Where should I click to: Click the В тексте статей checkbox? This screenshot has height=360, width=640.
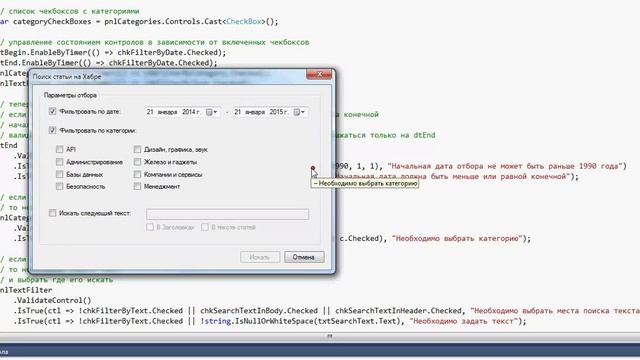pos(204,227)
